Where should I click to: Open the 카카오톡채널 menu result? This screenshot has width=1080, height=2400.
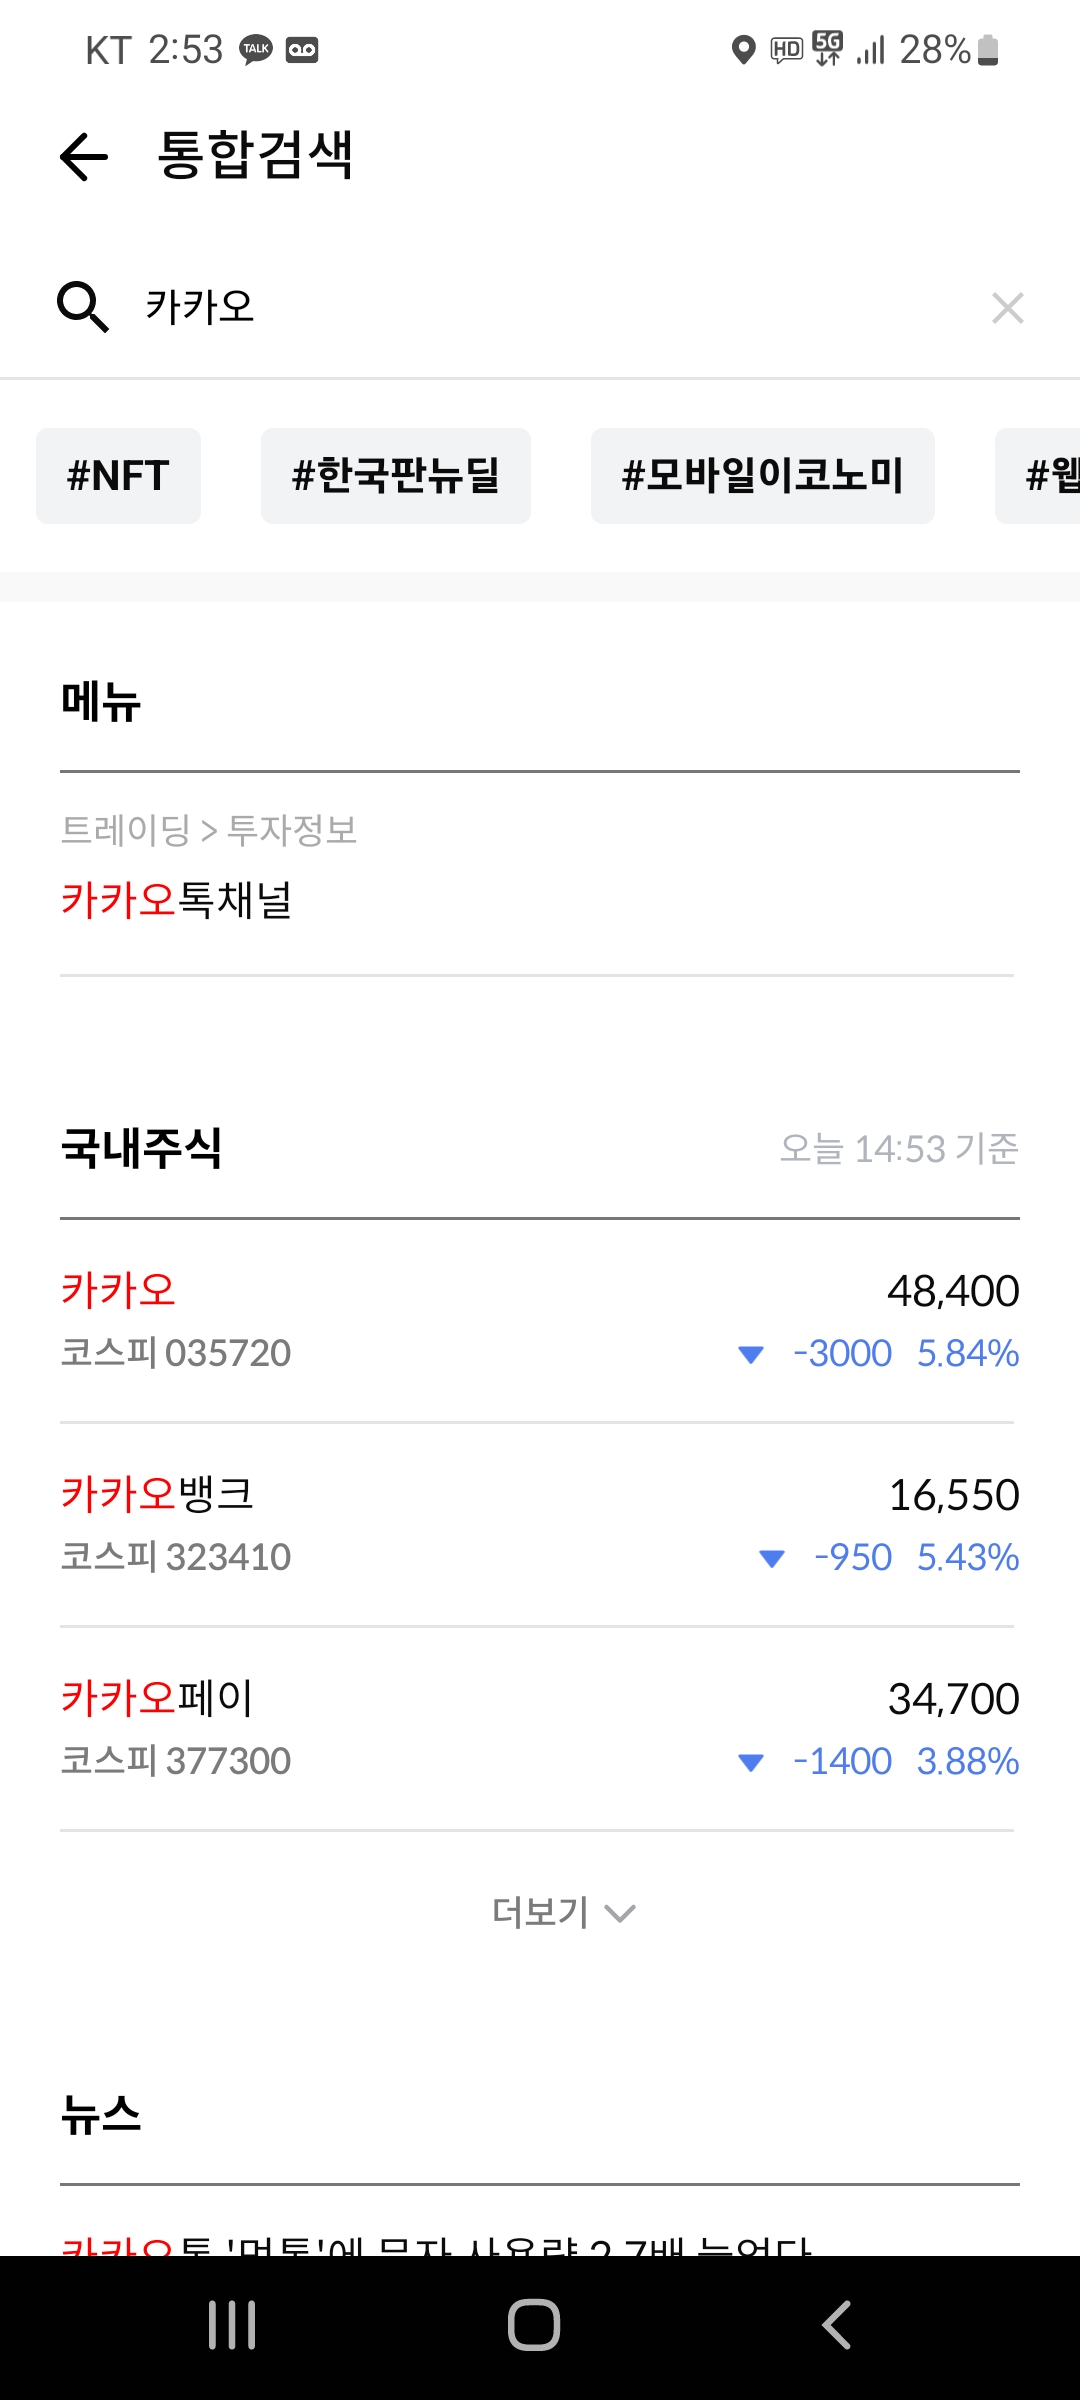click(177, 899)
